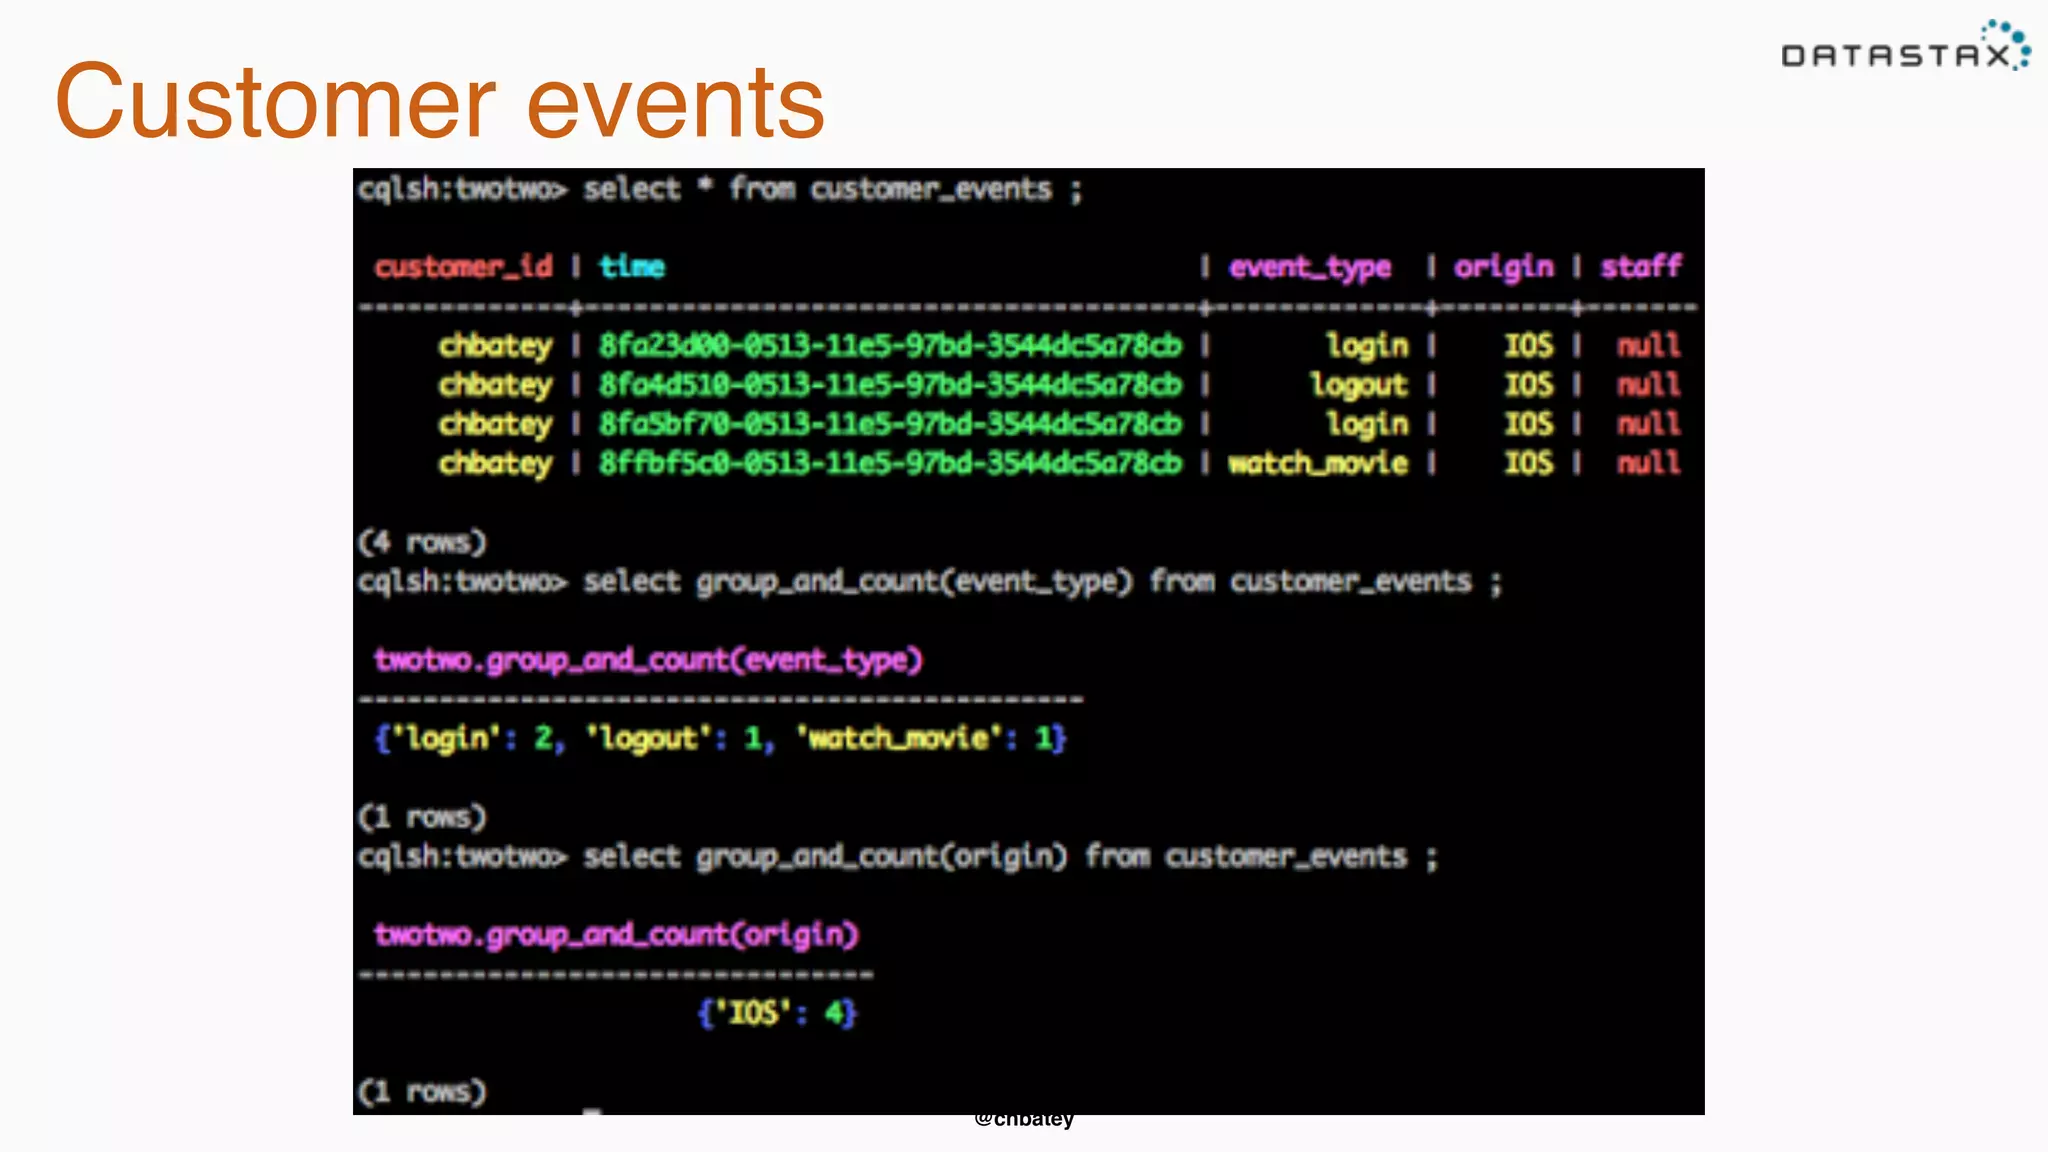Click the origin column header
This screenshot has width=2048, height=1152.
(1503, 267)
